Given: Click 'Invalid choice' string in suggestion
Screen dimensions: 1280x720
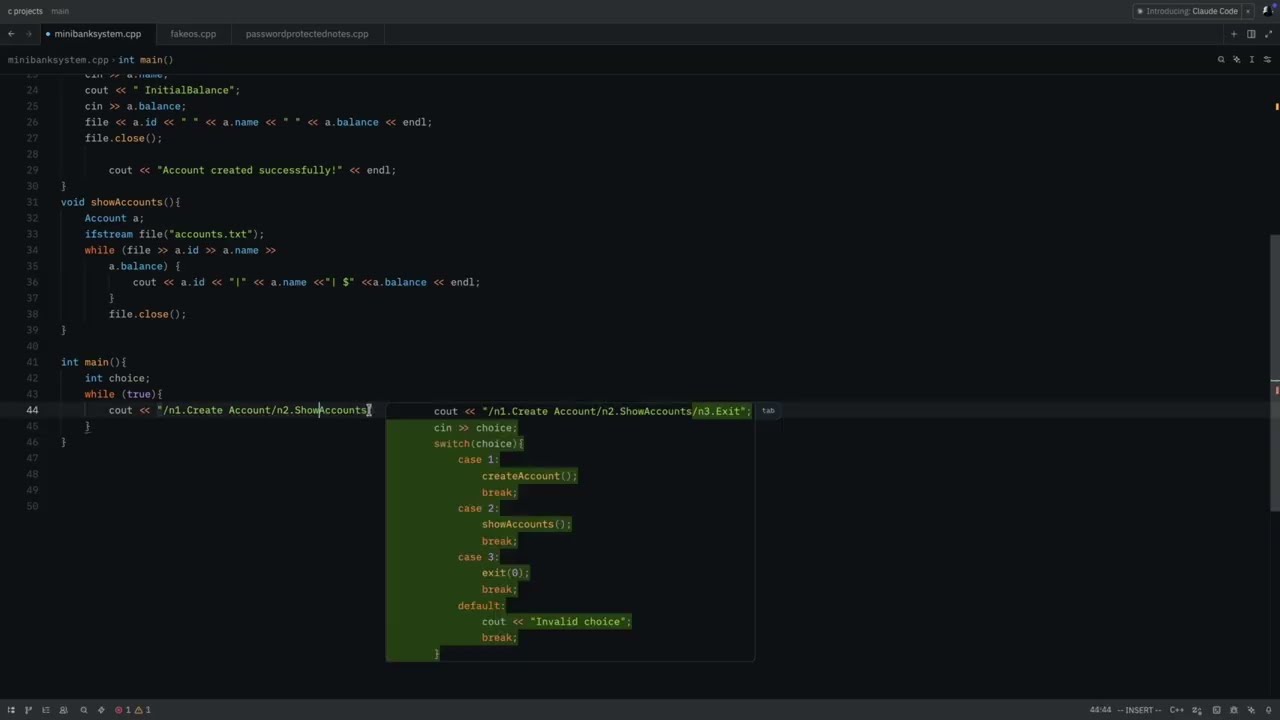Looking at the screenshot, I should pyautogui.click(x=577, y=621).
